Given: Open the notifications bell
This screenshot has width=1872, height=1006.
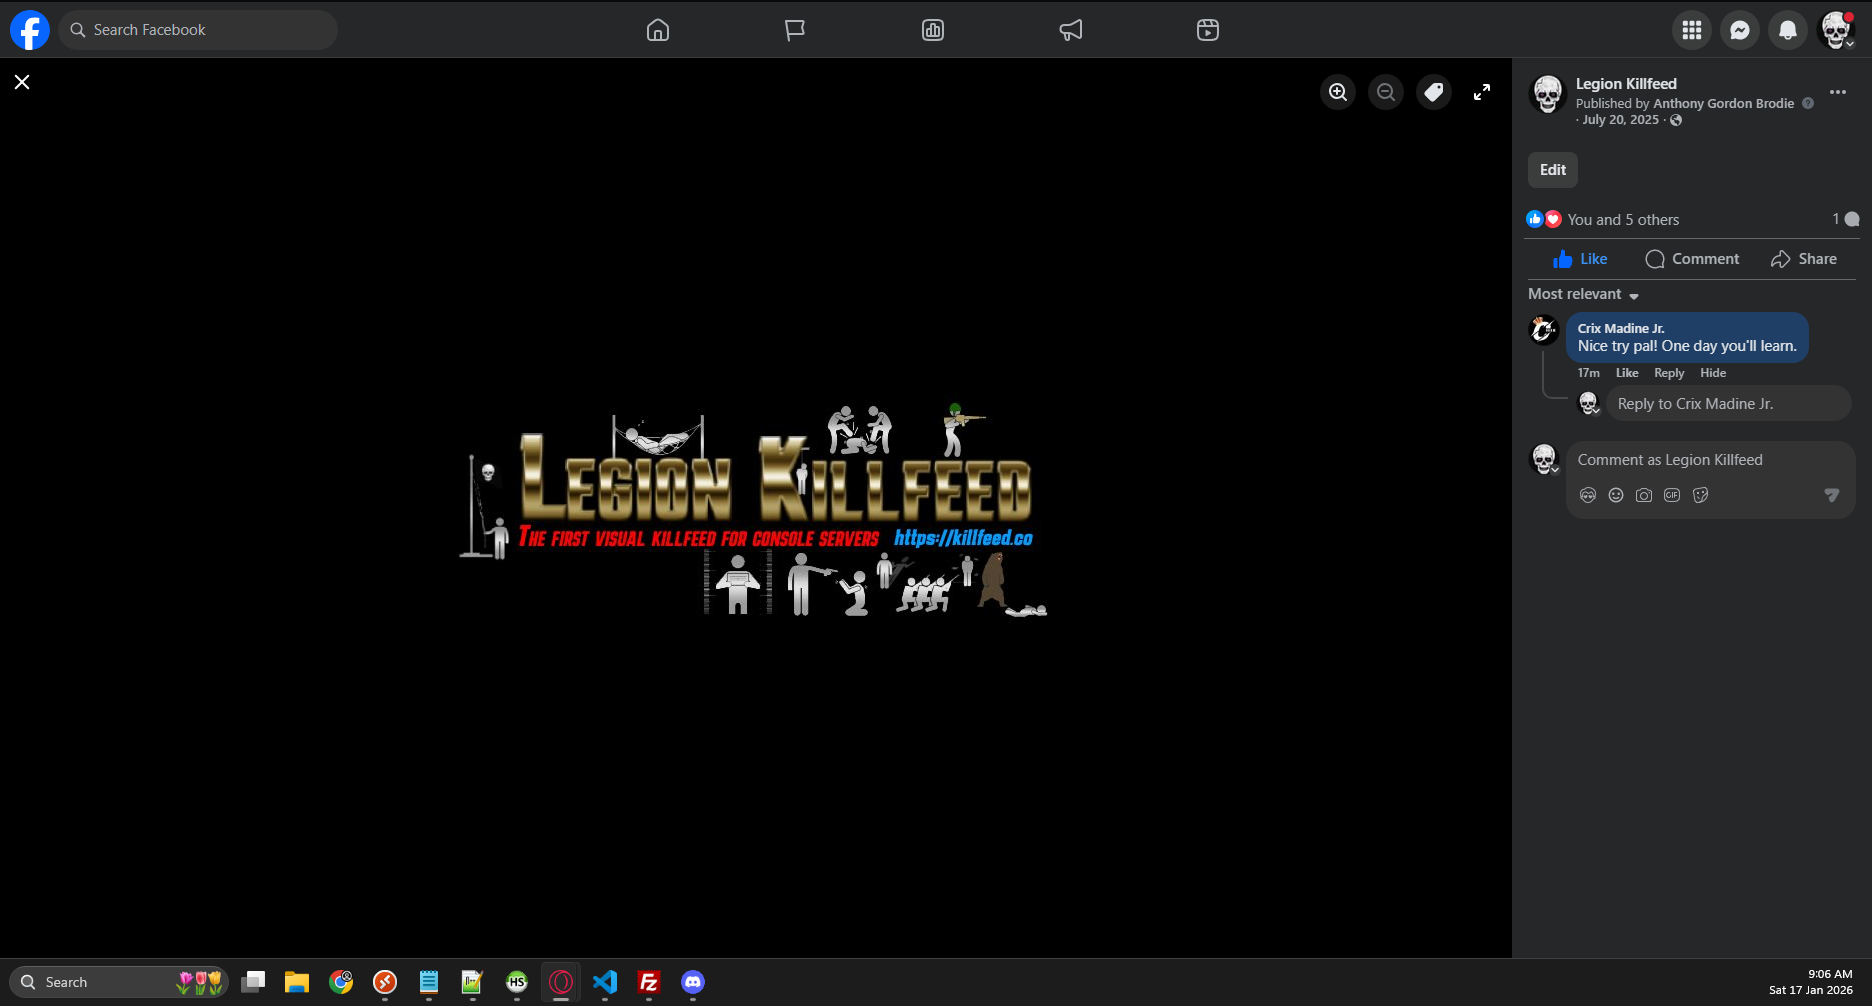Looking at the screenshot, I should coord(1788,30).
